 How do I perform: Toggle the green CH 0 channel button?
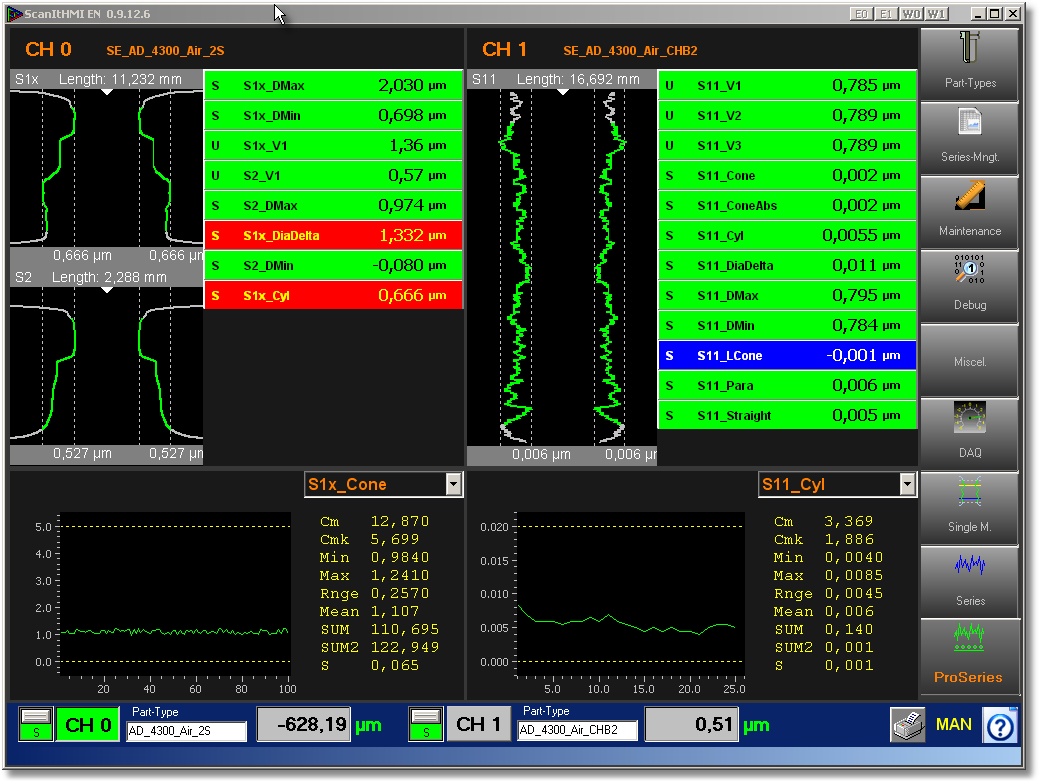point(88,725)
